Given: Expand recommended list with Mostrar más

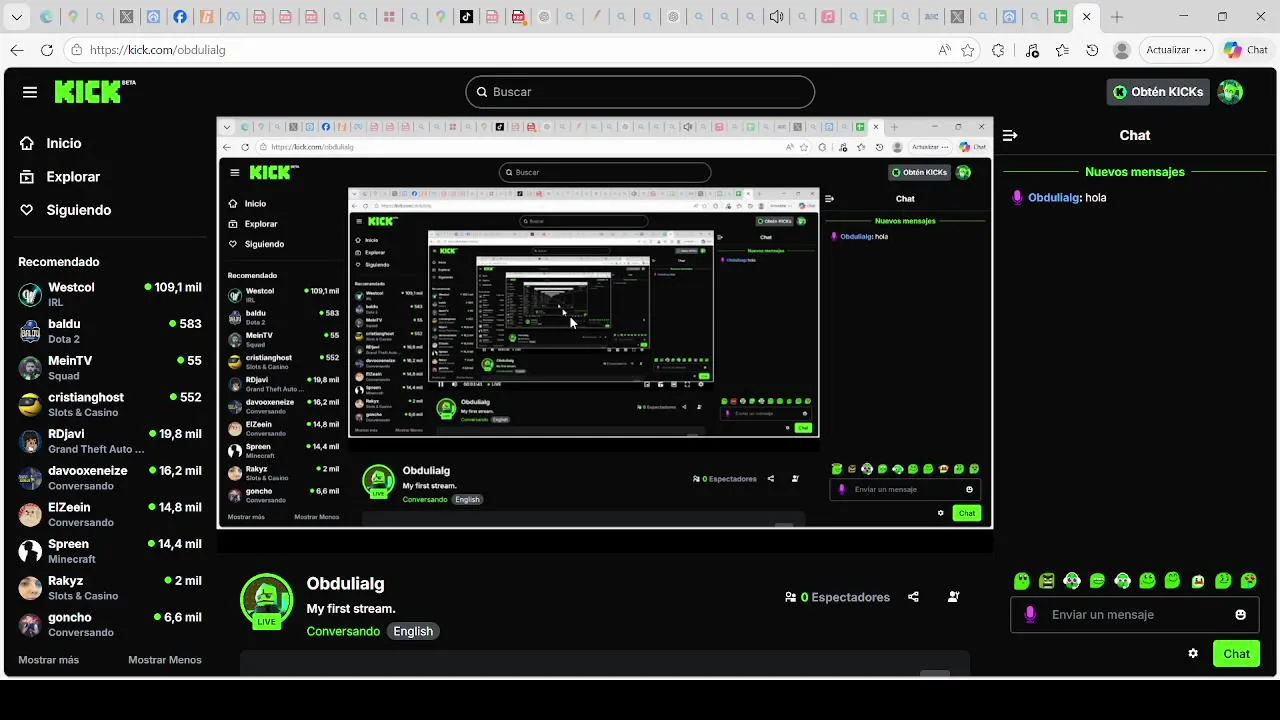Looking at the screenshot, I should (x=48, y=660).
